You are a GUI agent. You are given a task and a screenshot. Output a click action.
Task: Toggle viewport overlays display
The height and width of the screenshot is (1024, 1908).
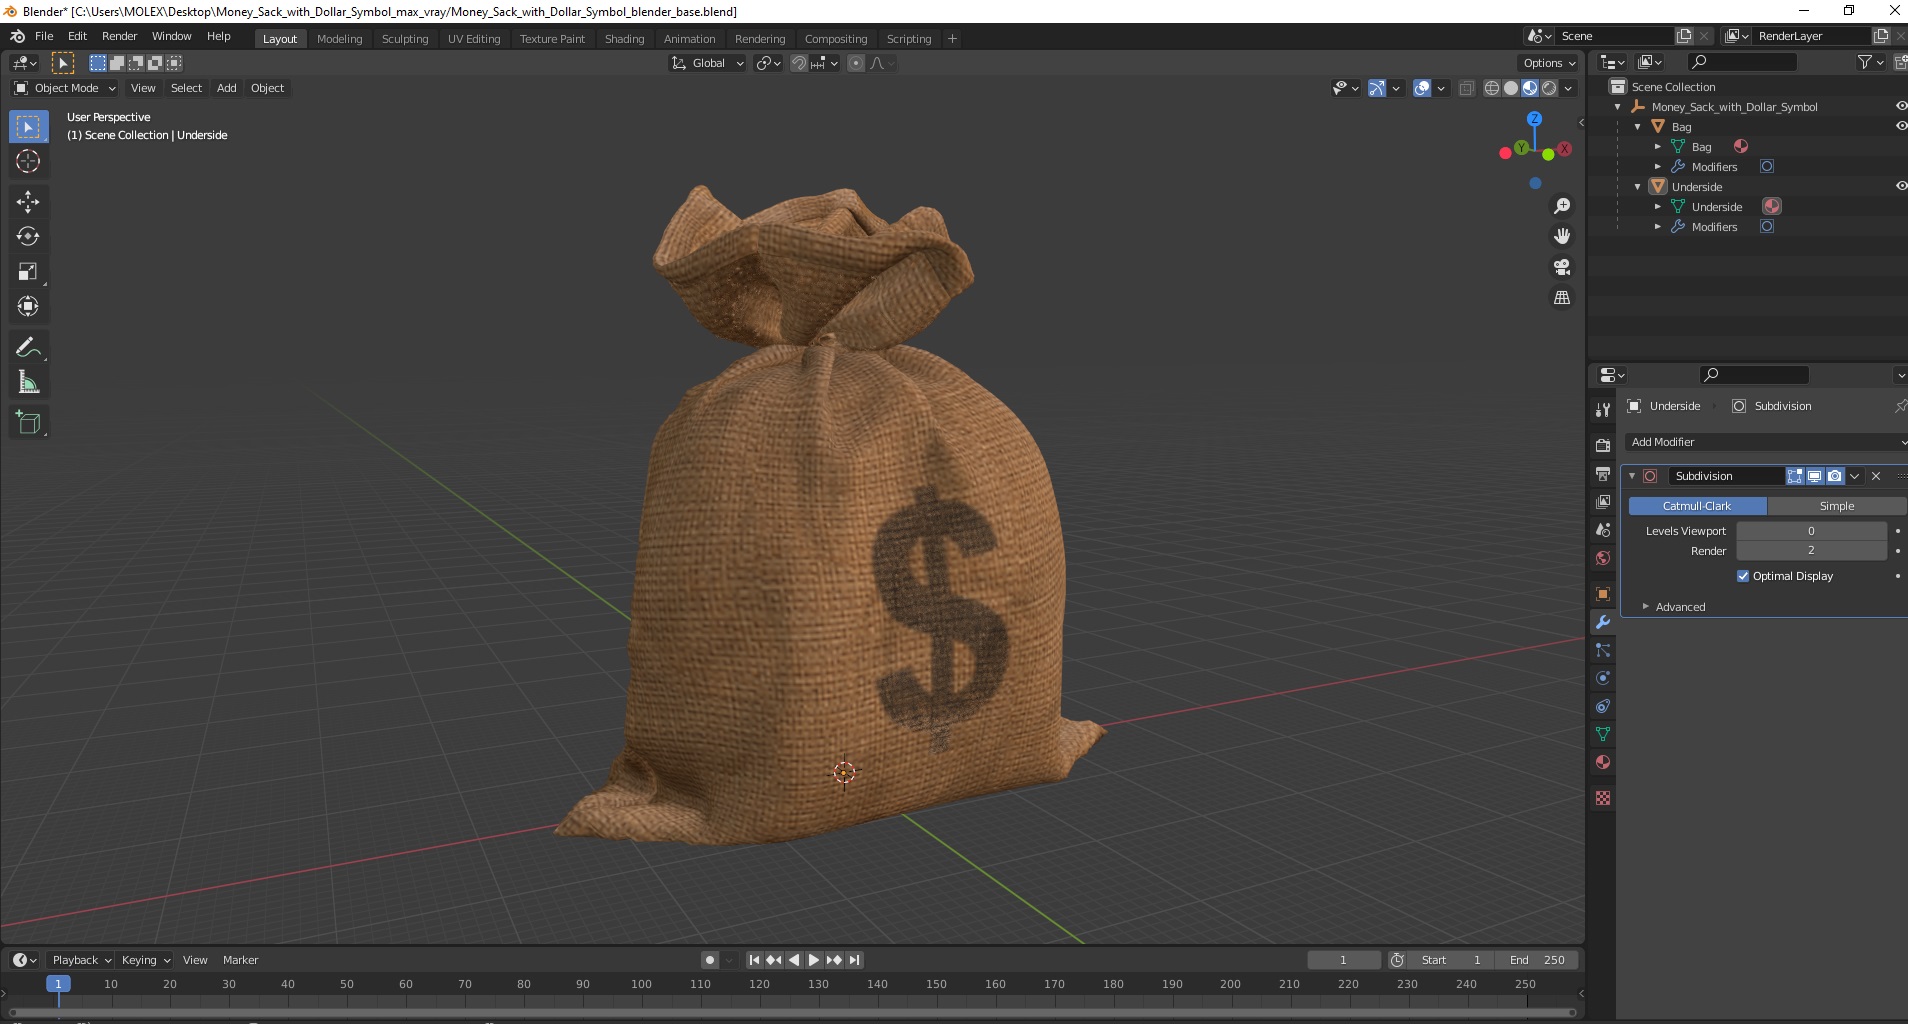(1422, 88)
